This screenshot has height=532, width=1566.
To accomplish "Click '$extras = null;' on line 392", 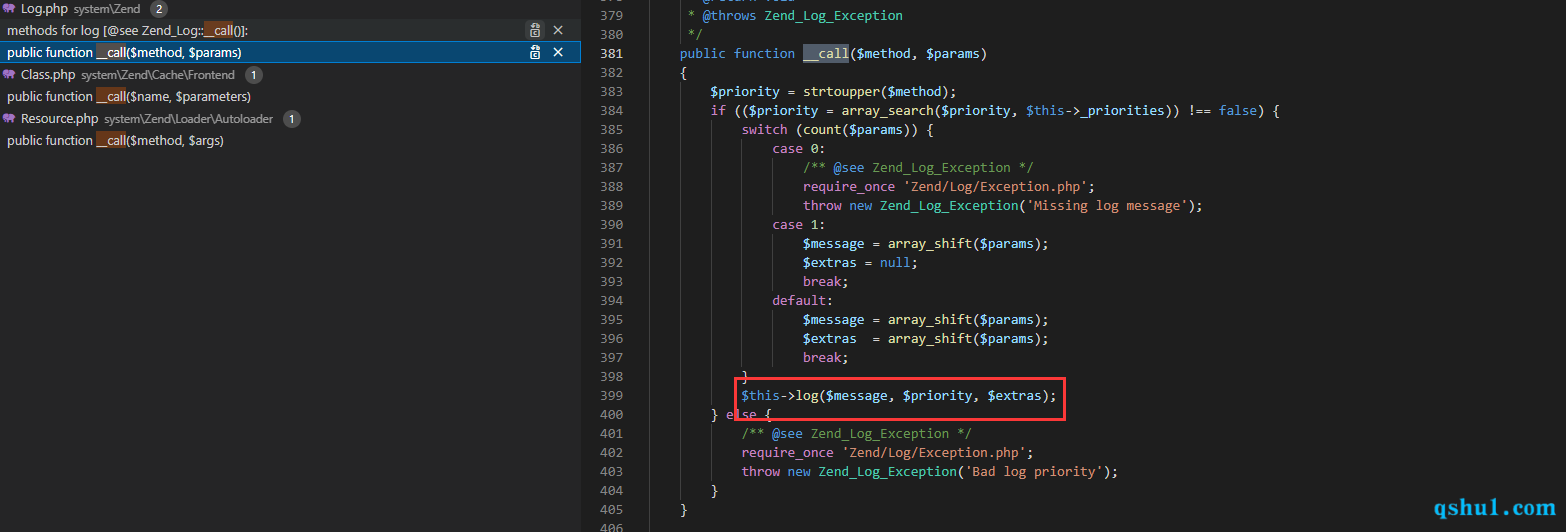I will [860, 263].
